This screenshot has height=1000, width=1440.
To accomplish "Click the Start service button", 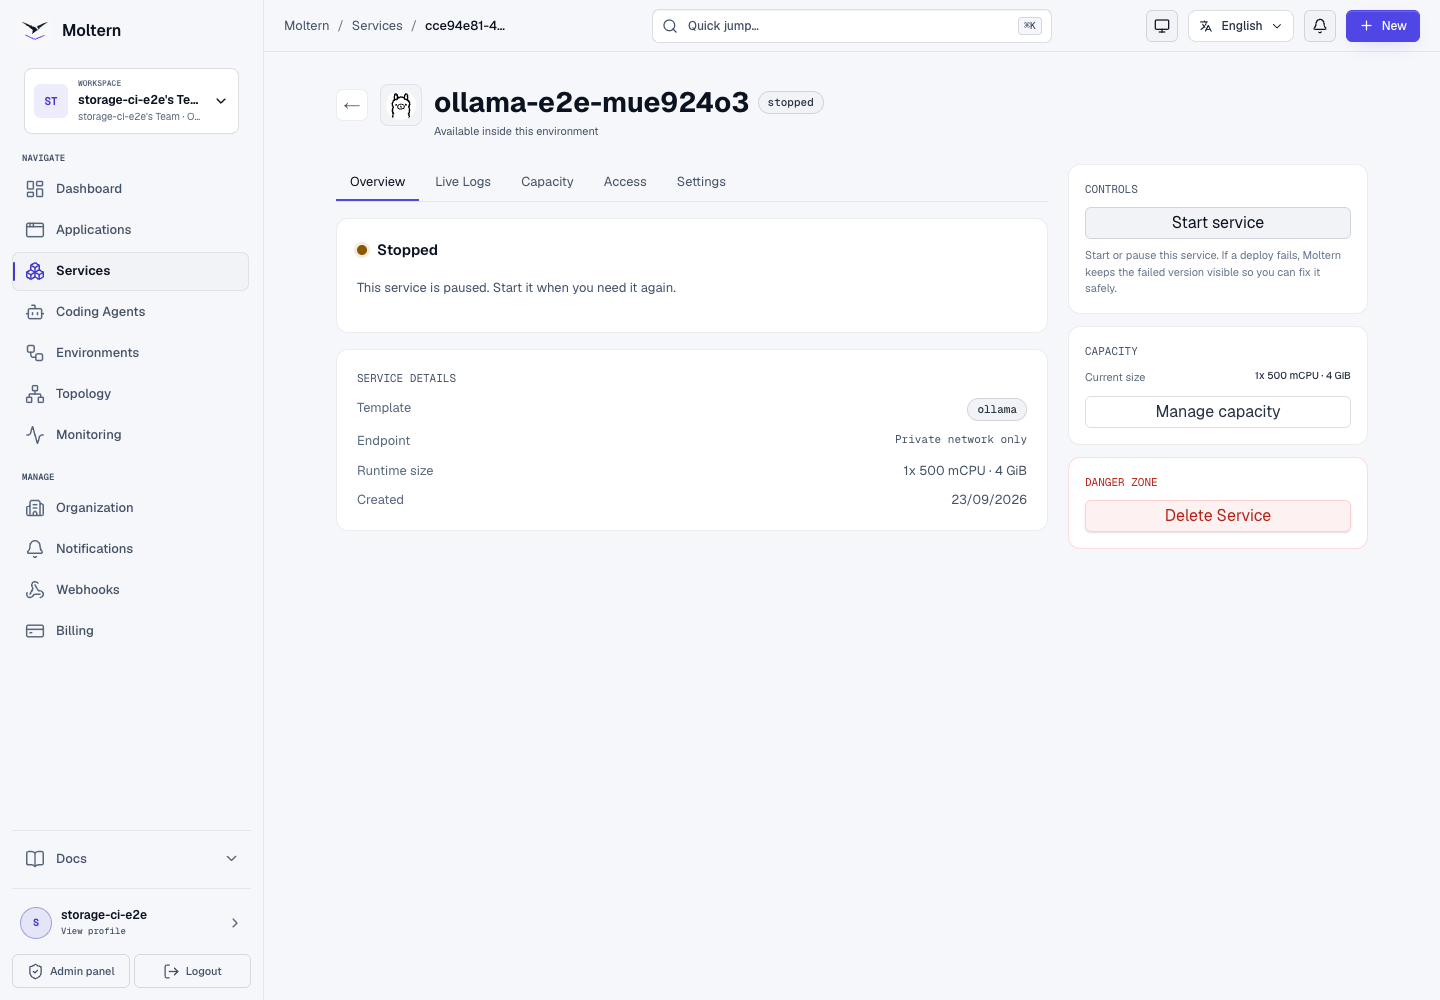I will pos(1218,223).
